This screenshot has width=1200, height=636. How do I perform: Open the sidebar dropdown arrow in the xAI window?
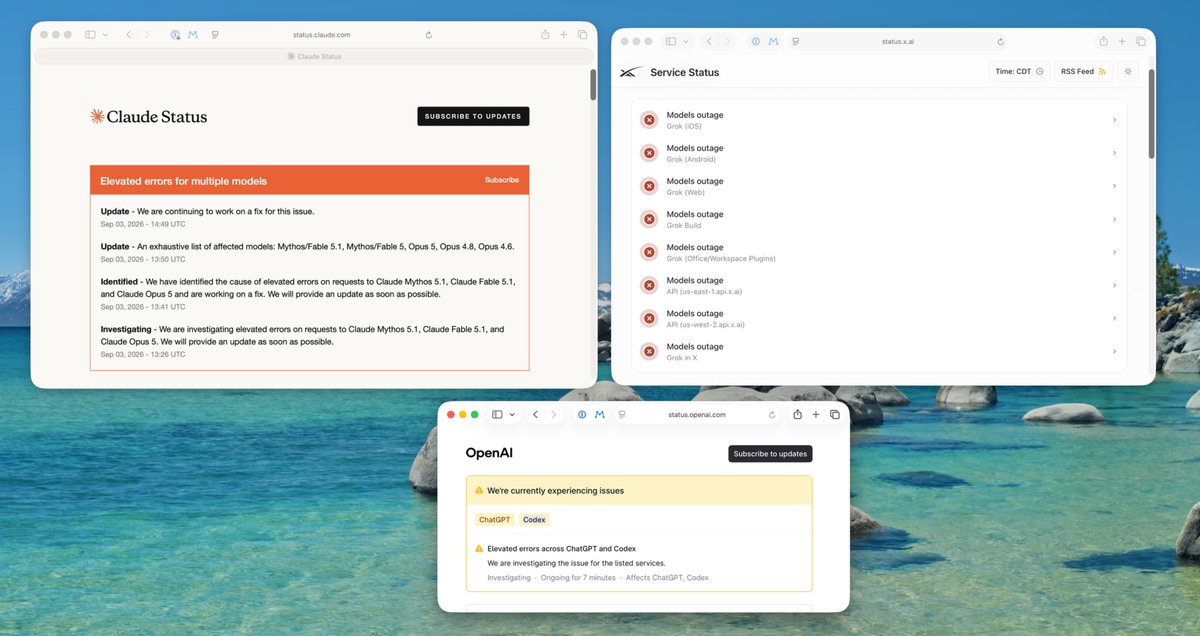coord(686,41)
